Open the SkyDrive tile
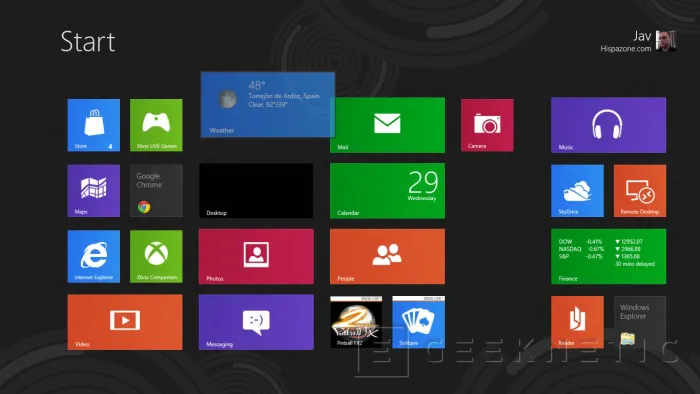Image resolution: width=700 pixels, height=394 pixels. [578, 191]
